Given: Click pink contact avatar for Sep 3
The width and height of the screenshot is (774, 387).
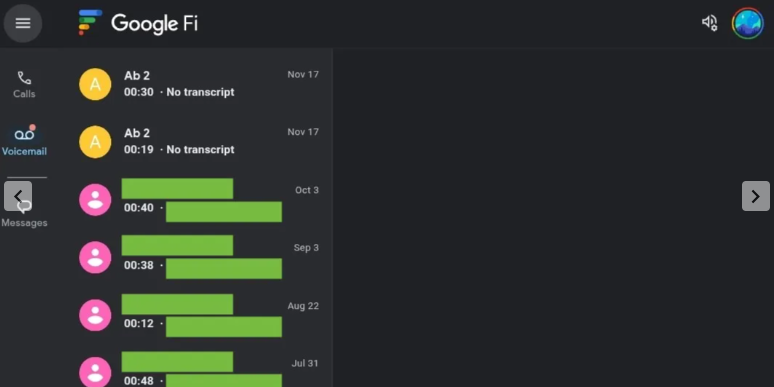Looking at the screenshot, I should point(95,257).
